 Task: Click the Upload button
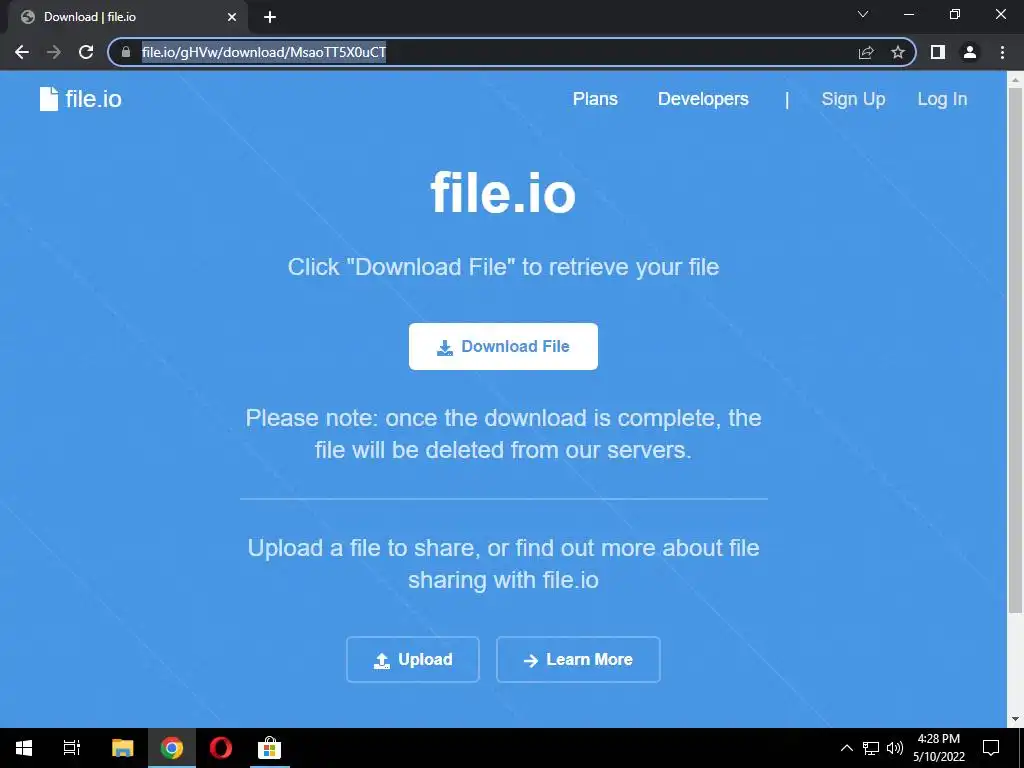(x=413, y=660)
